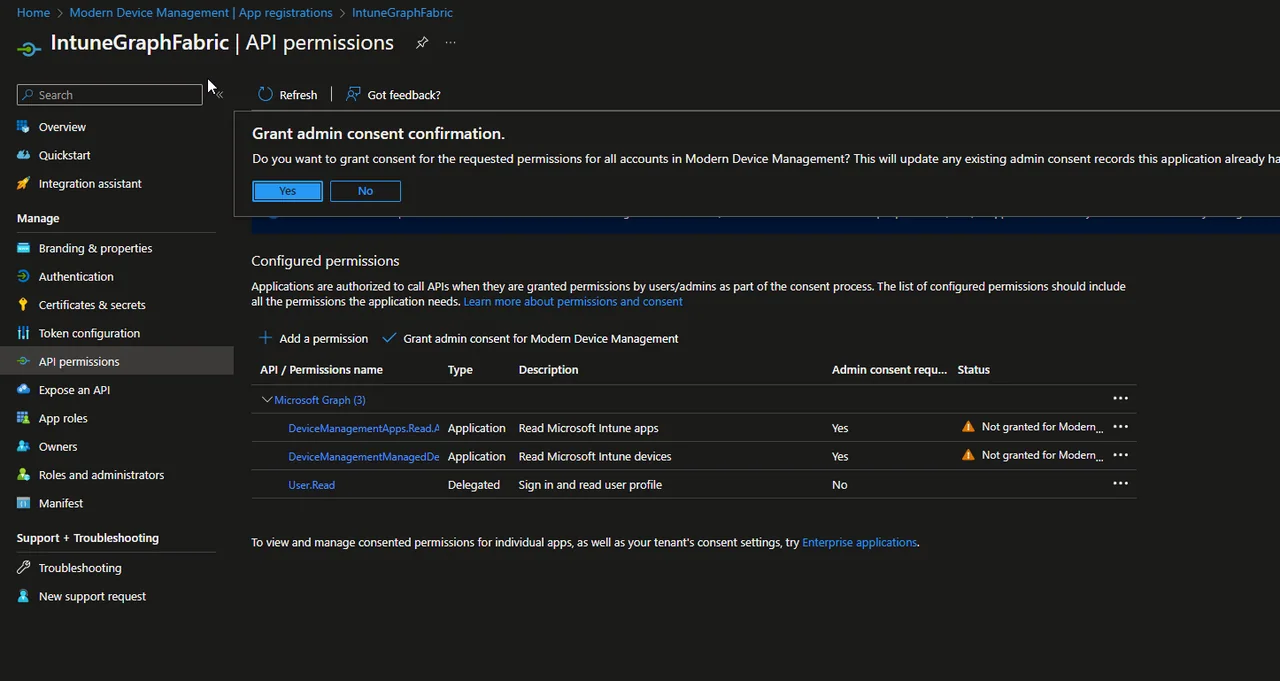Screen dimensions: 1280x681
Task: Open Modern Device Management App registrations breadcrumb
Action: 201,13
